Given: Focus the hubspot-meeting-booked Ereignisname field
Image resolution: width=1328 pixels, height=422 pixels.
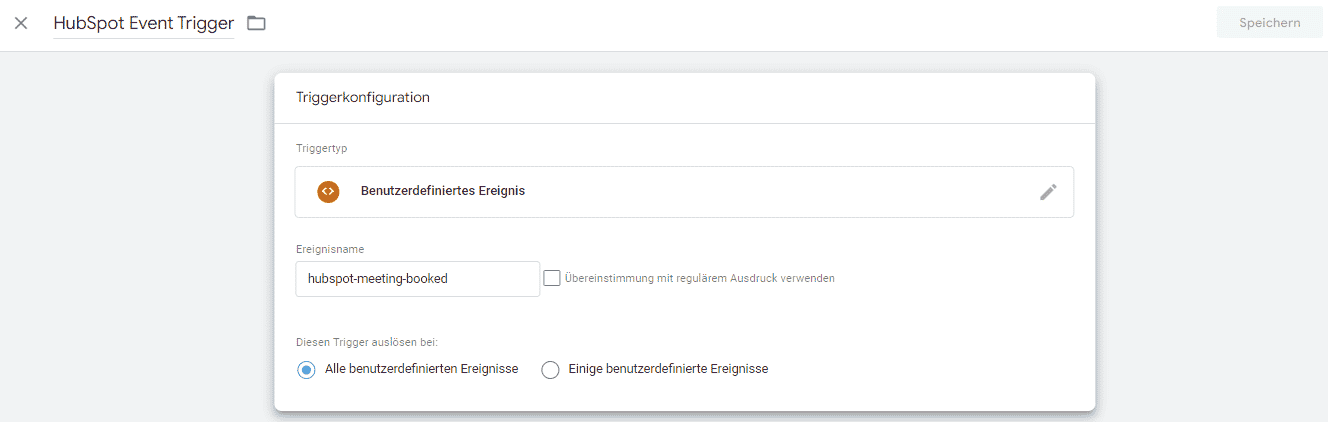Looking at the screenshot, I should [x=418, y=279].
